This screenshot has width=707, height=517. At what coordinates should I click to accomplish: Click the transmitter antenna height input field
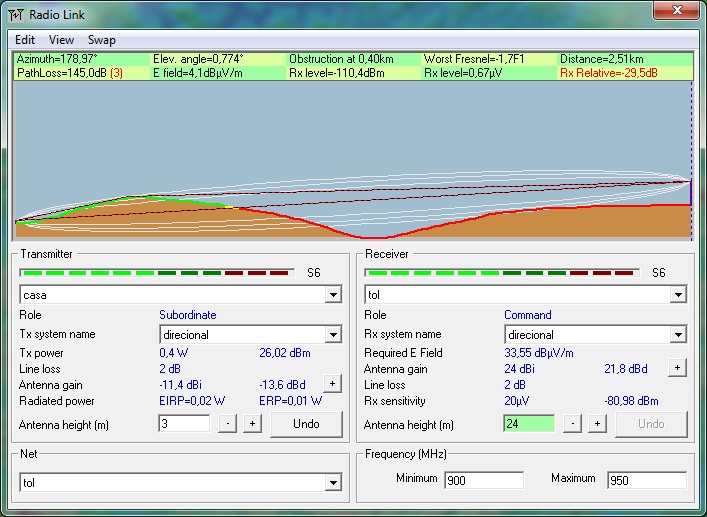184,424
